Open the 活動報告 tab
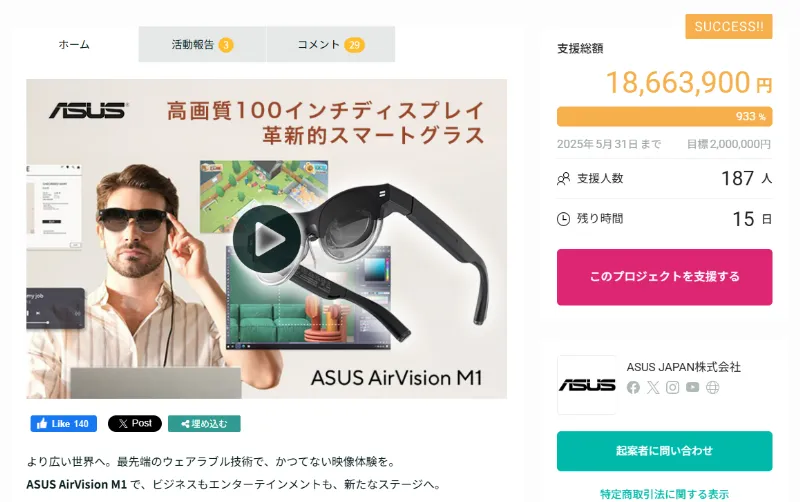 (203, 44)
